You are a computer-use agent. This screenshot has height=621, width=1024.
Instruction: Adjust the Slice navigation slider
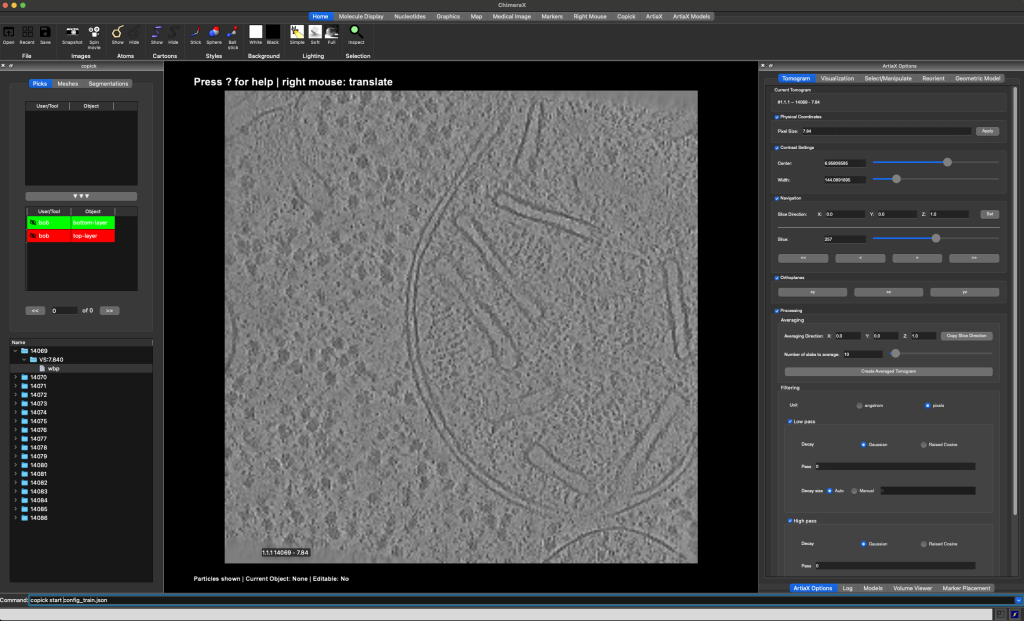click(x=935, y=238)
